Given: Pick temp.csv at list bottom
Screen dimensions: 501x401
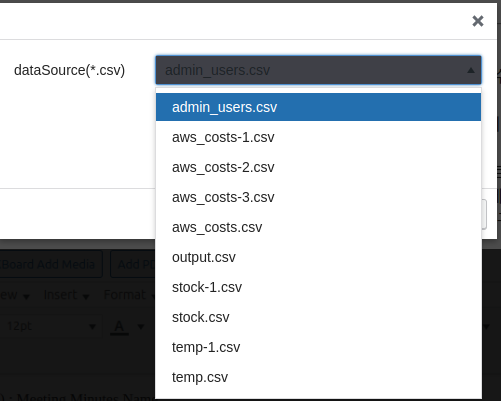Looking at the screenshot, I should tap(318, 377).
